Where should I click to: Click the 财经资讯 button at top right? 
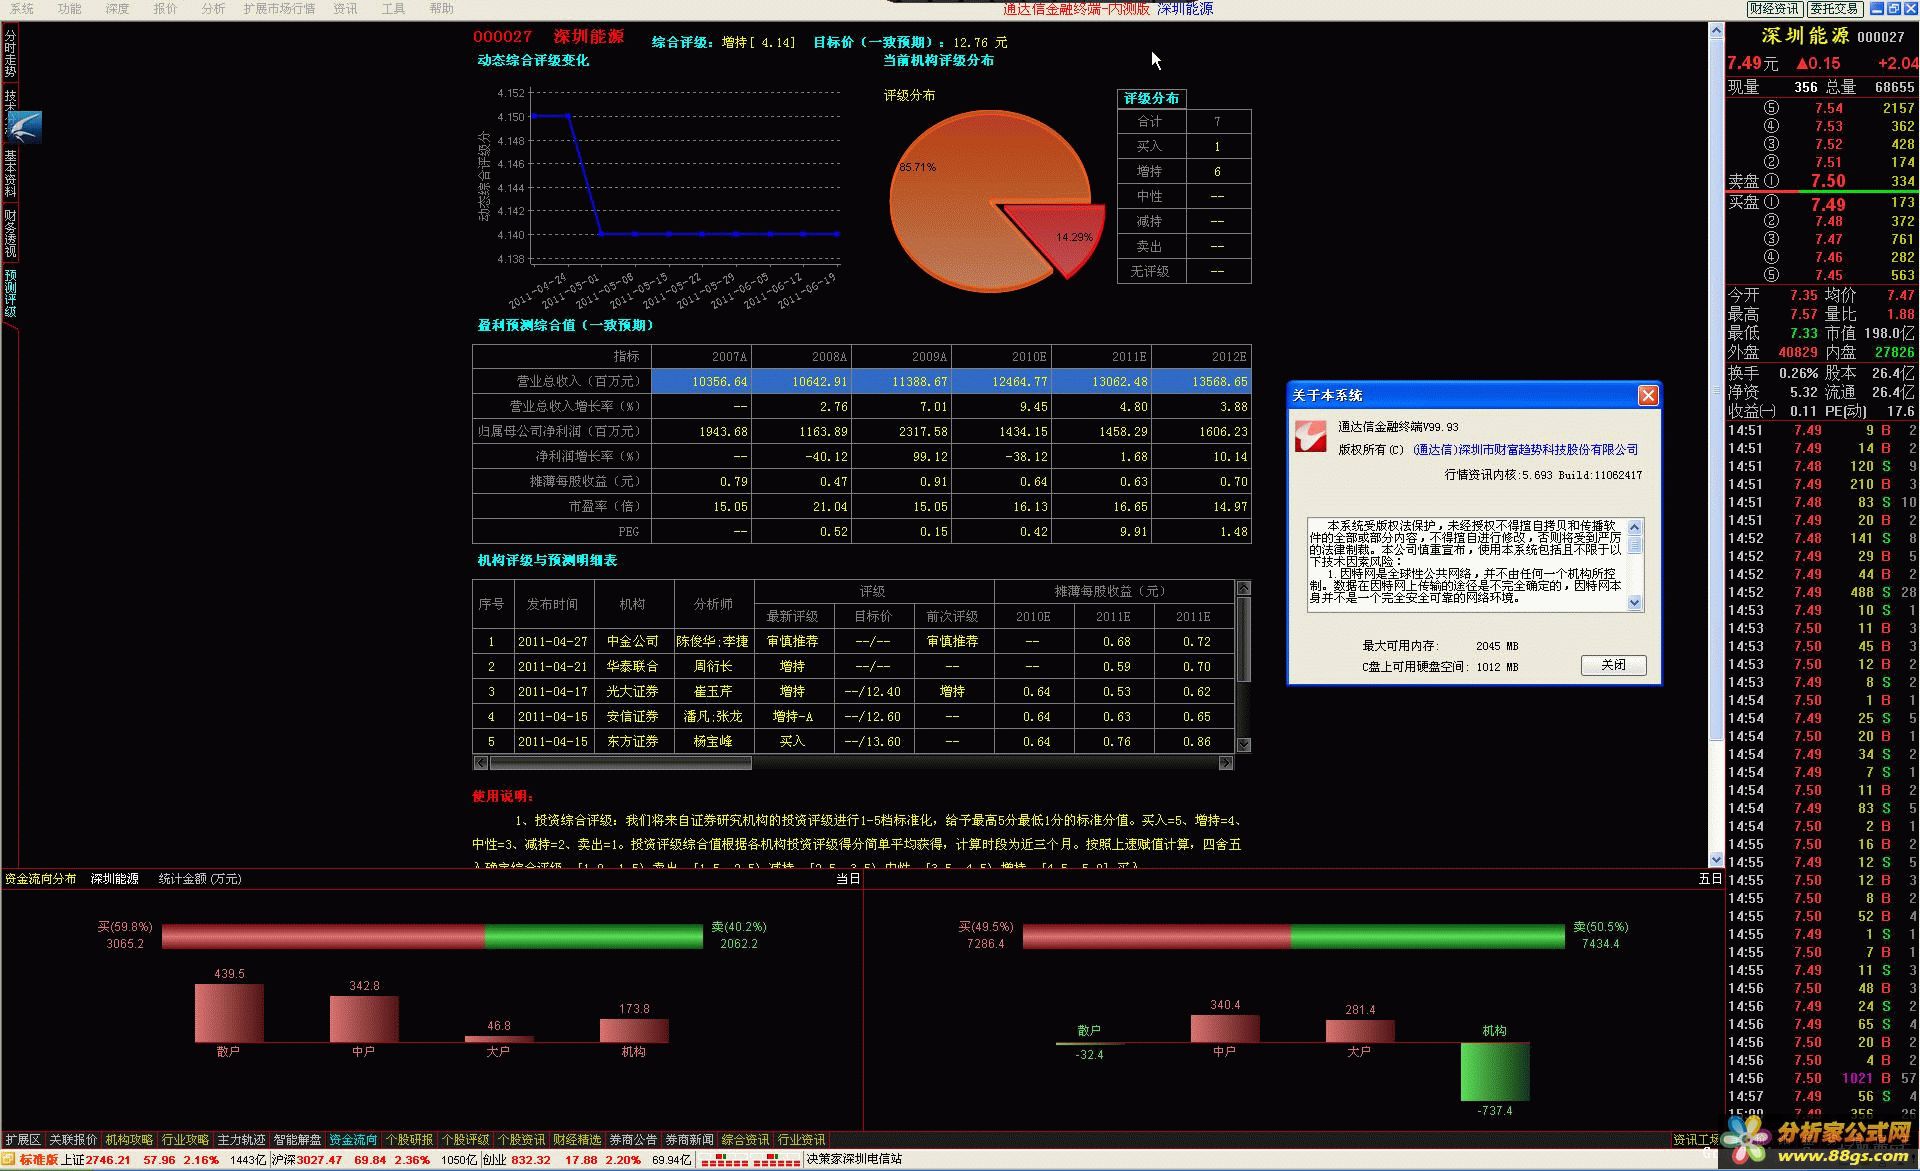[x=1774, y=8]
